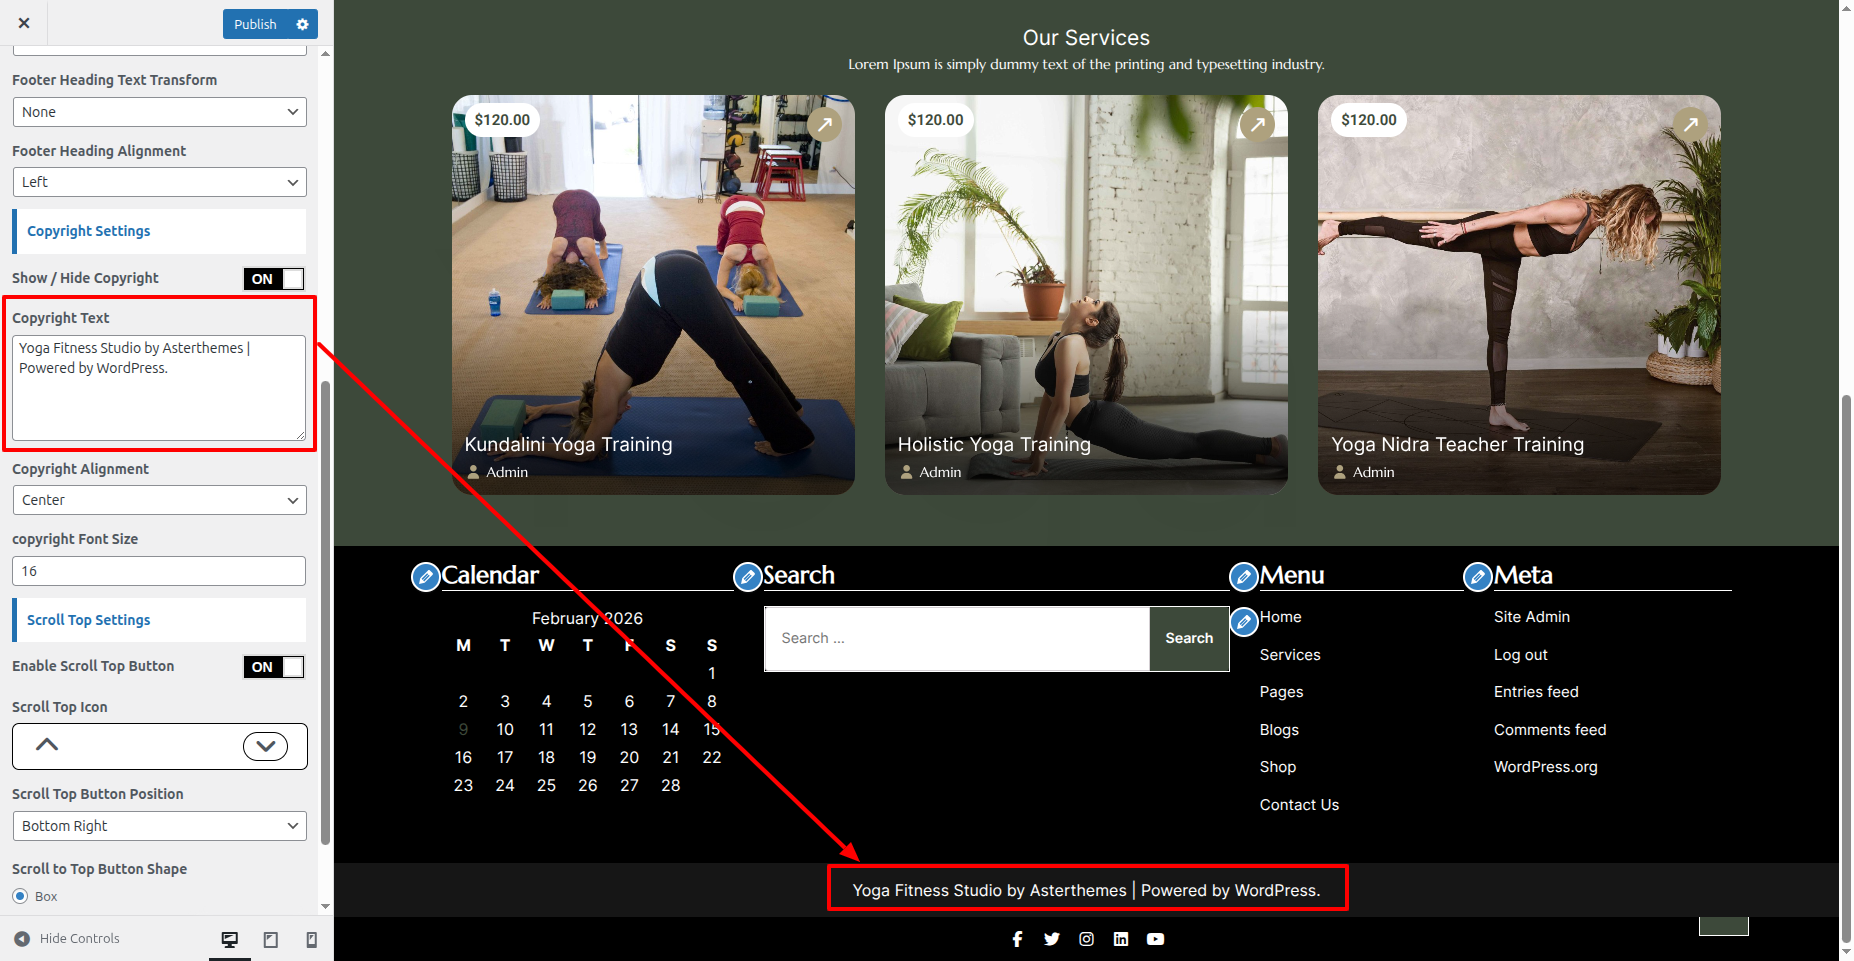
Task: Switch to mobile preview device icon
Action: pos(311,939)
